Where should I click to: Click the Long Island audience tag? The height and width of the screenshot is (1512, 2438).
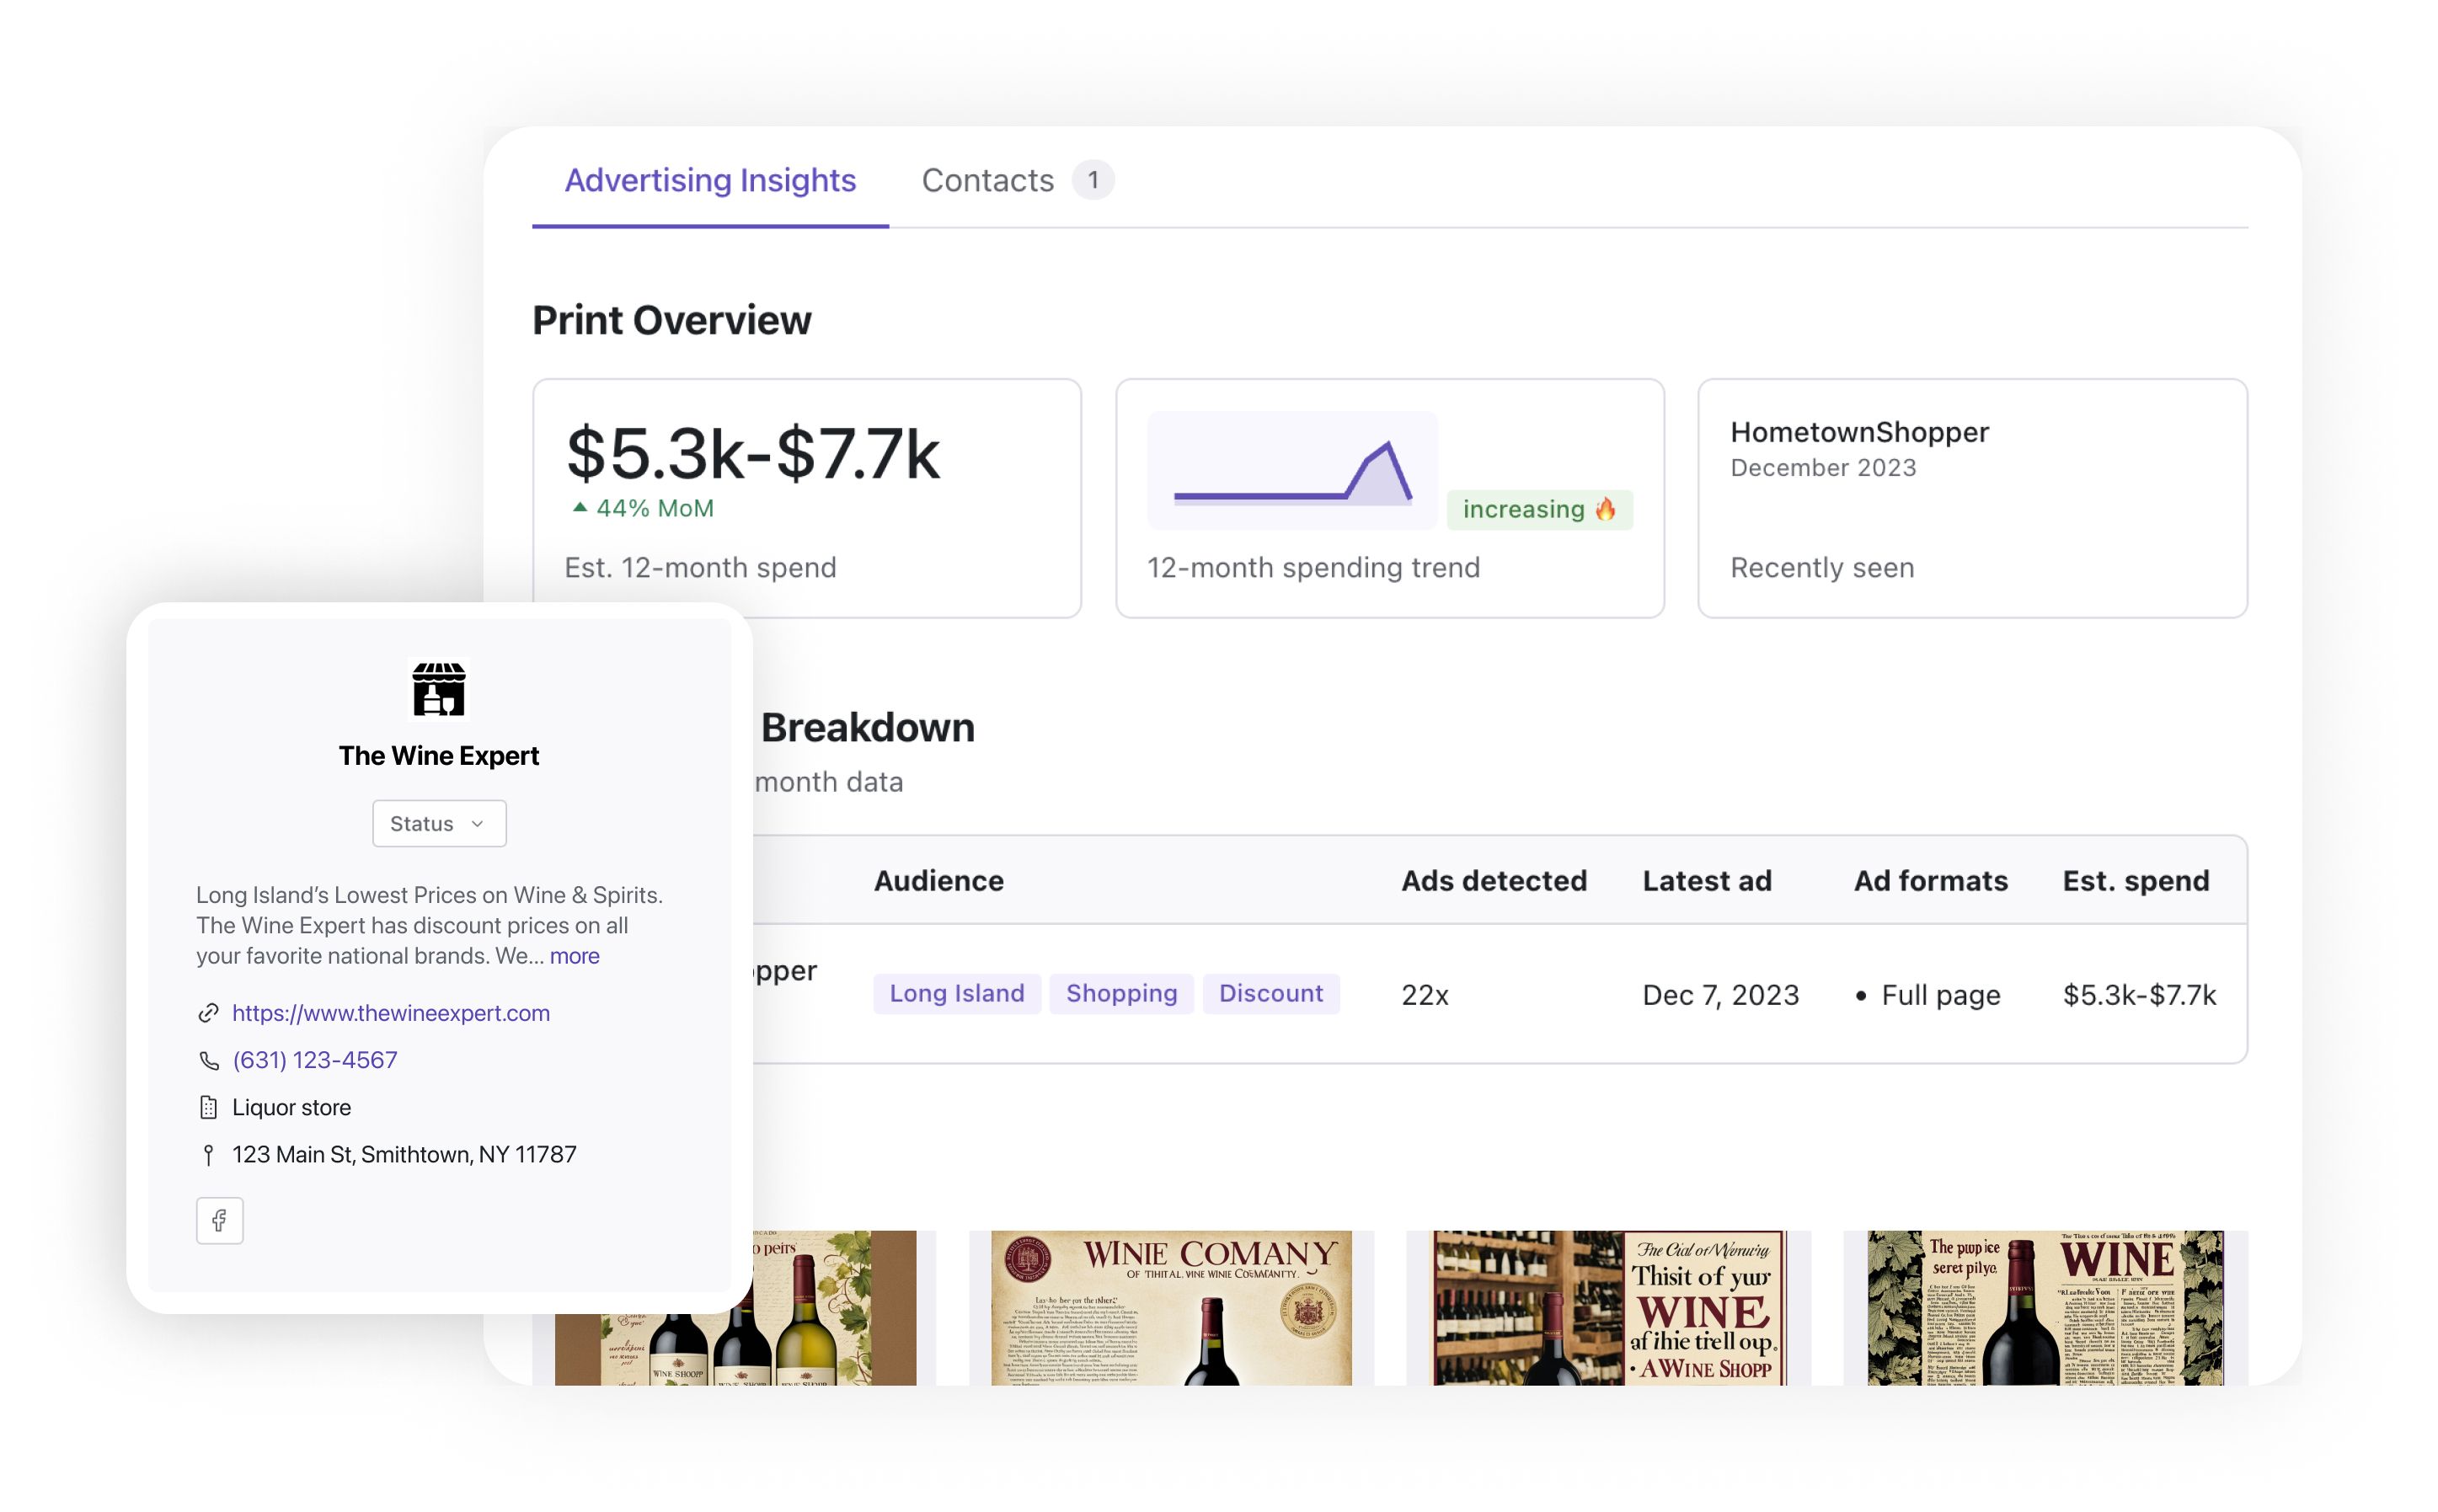(x=956, y=993)
